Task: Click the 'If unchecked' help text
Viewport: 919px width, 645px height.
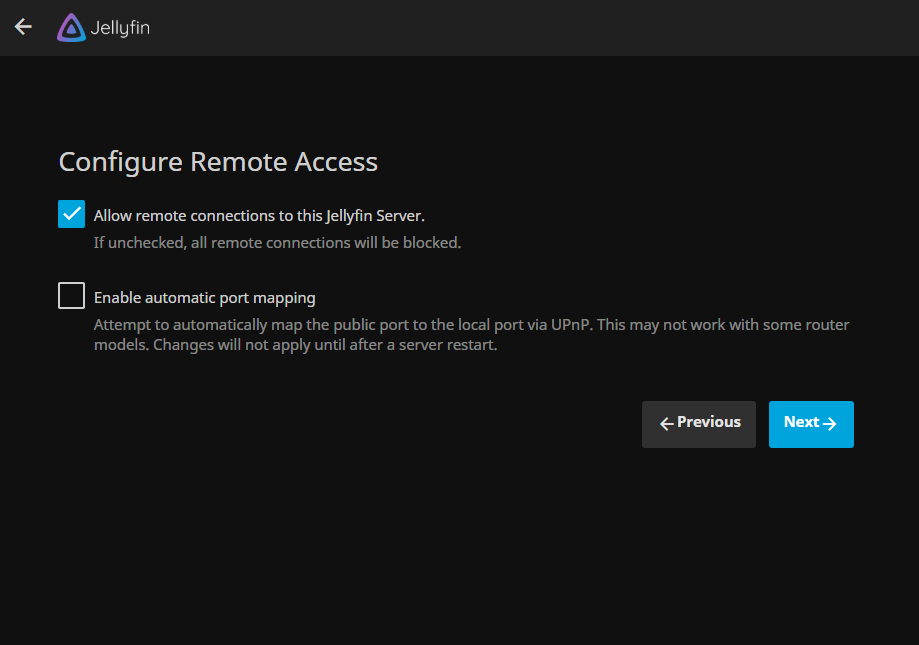Action: [x=277, y=243]
